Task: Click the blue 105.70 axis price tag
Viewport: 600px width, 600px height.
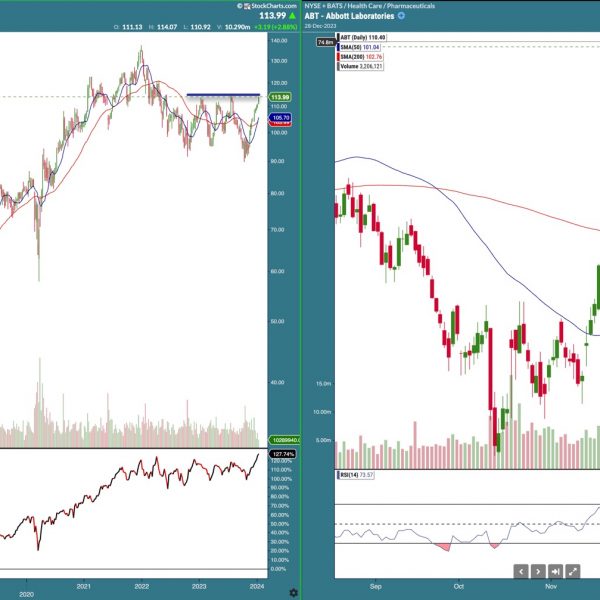Action: click(x=280, y=117)
